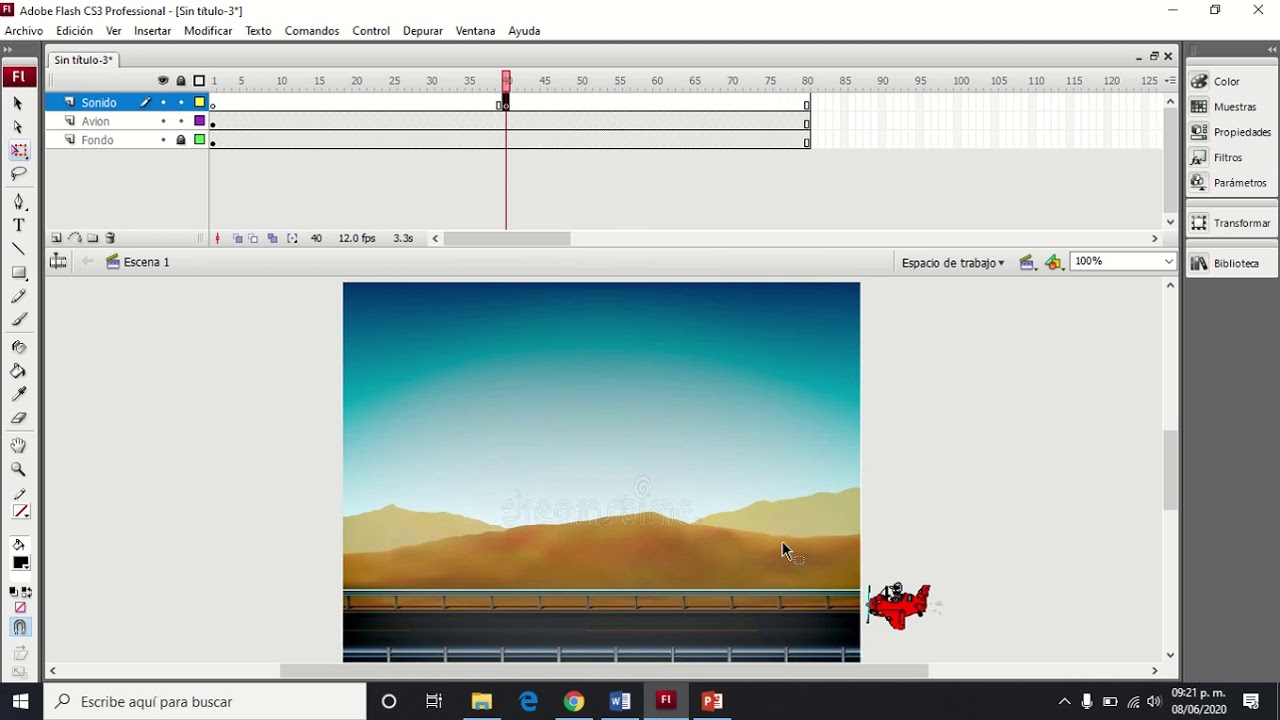Click the Swap Colors button
Image resolution: width=1280 pixels, height=720 pixels.
[27, 592]
